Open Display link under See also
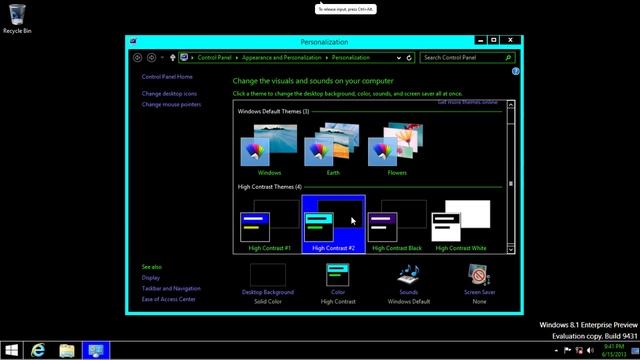The width and height of the screenshot is (640, 360). (151, 278)
